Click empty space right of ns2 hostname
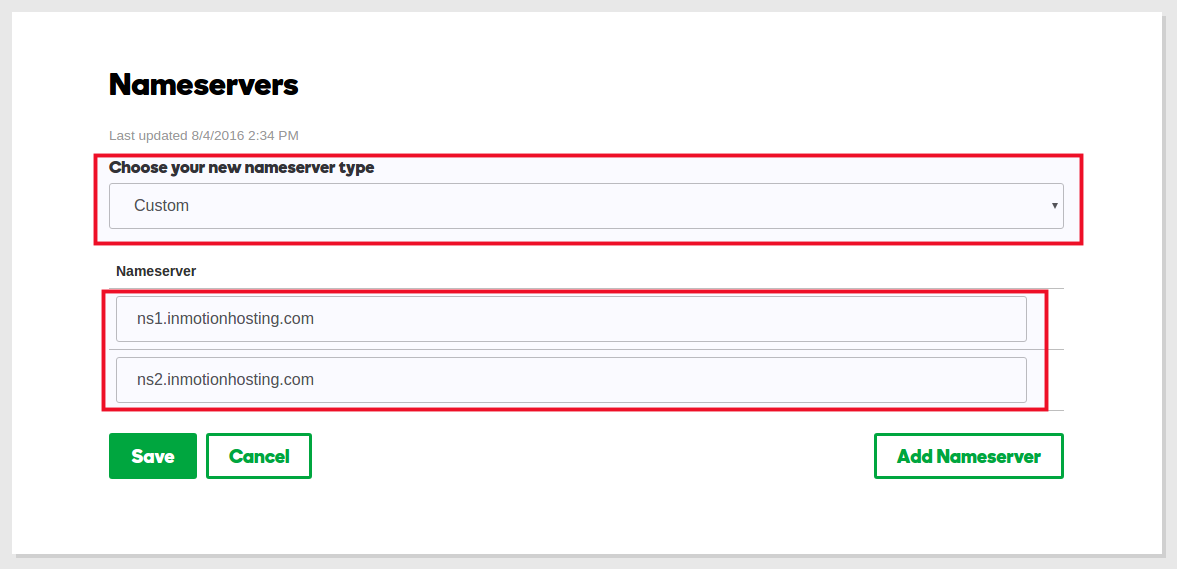The width and height of the screenshot is (1177, 569). 700,380
